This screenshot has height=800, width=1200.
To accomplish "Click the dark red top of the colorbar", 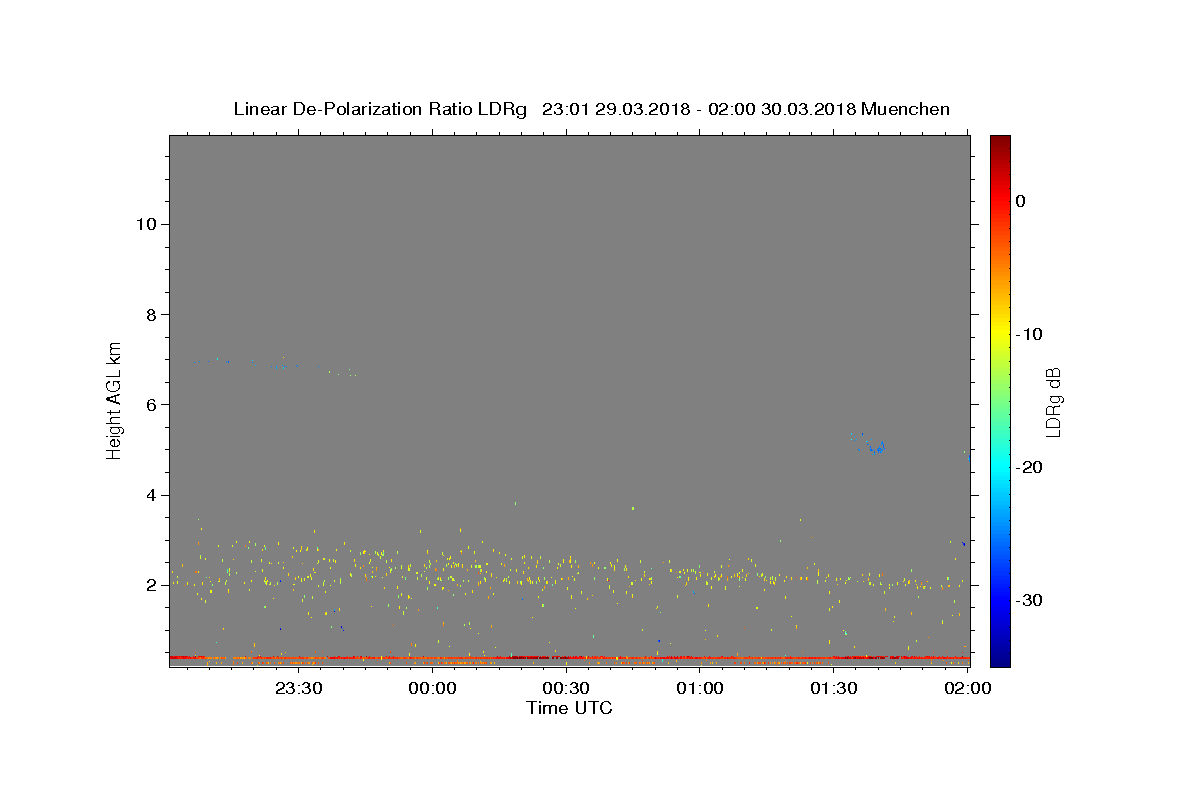I will pyautogui.click(x=1000, y=142).
